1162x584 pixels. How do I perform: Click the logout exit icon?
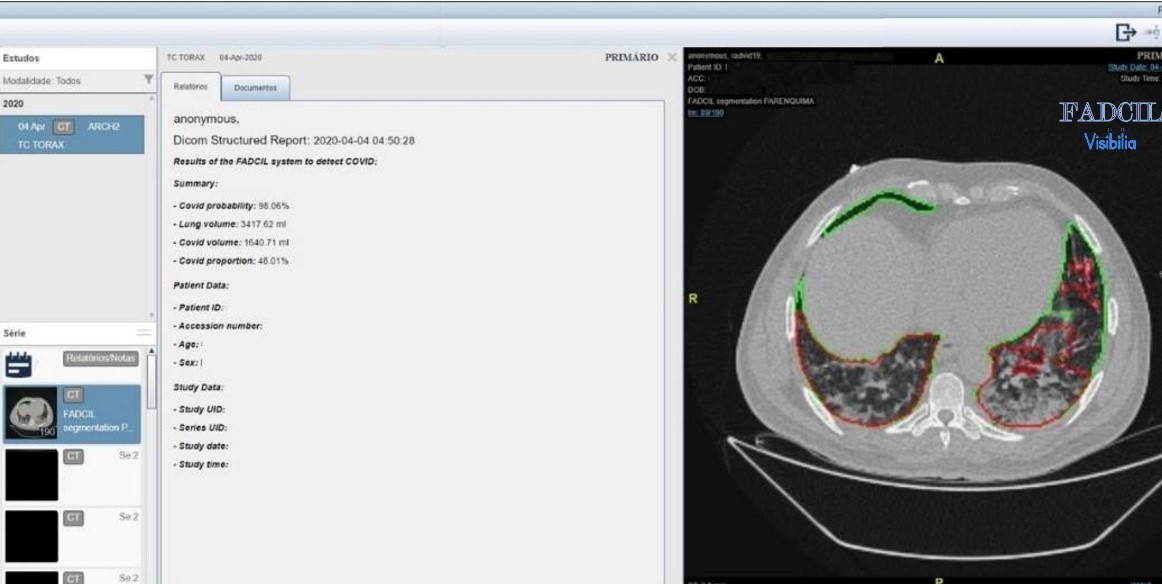point(1126,33)
